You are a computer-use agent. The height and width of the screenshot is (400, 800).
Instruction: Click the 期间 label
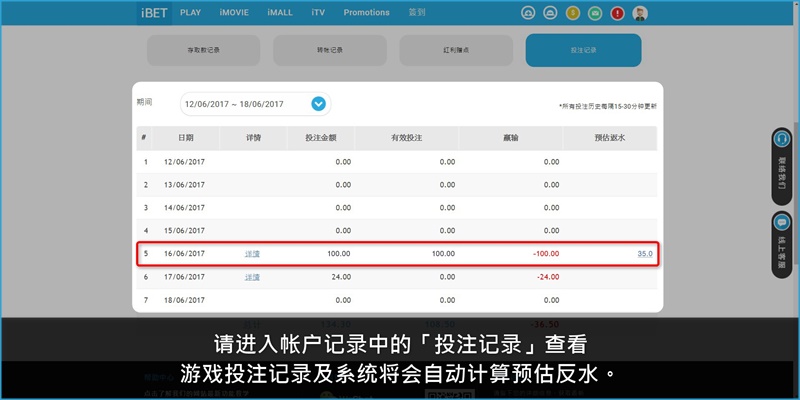[144, 102]
